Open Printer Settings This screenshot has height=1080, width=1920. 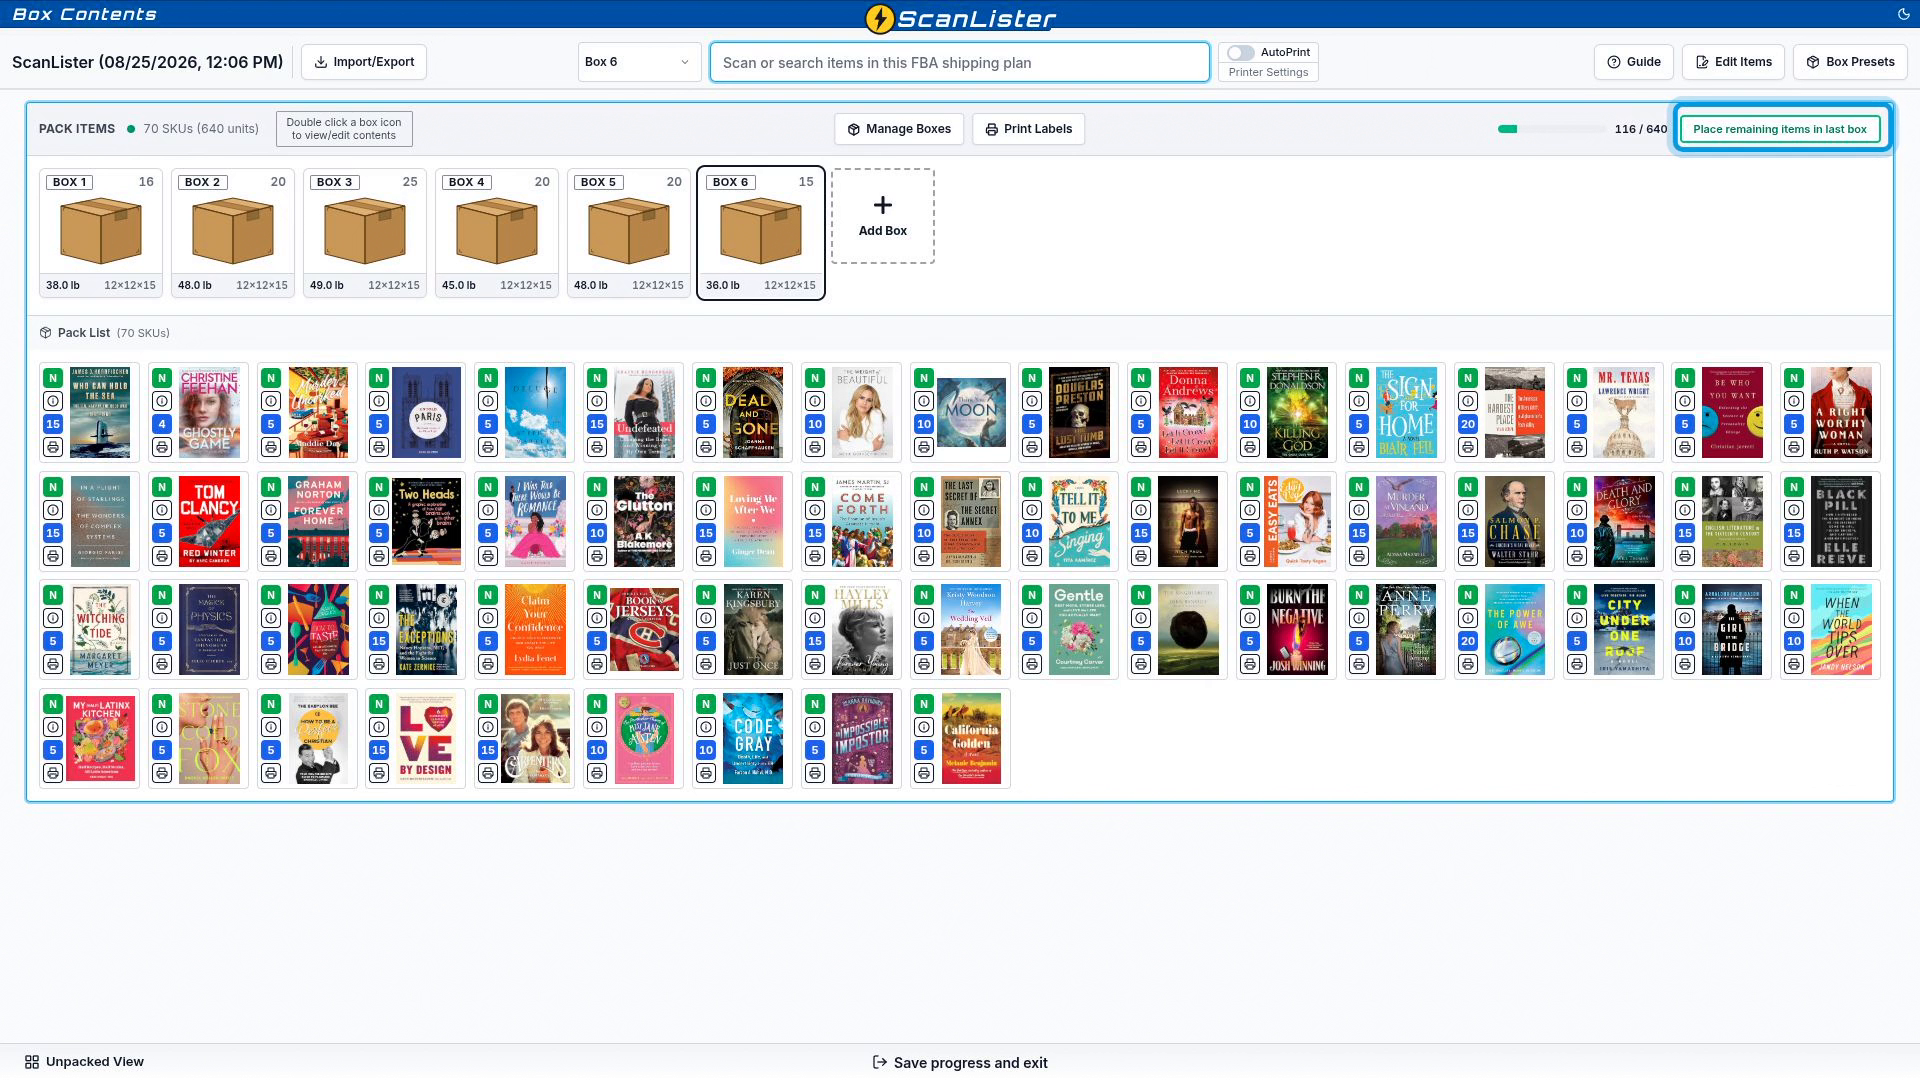click(x=1268, y=72)
